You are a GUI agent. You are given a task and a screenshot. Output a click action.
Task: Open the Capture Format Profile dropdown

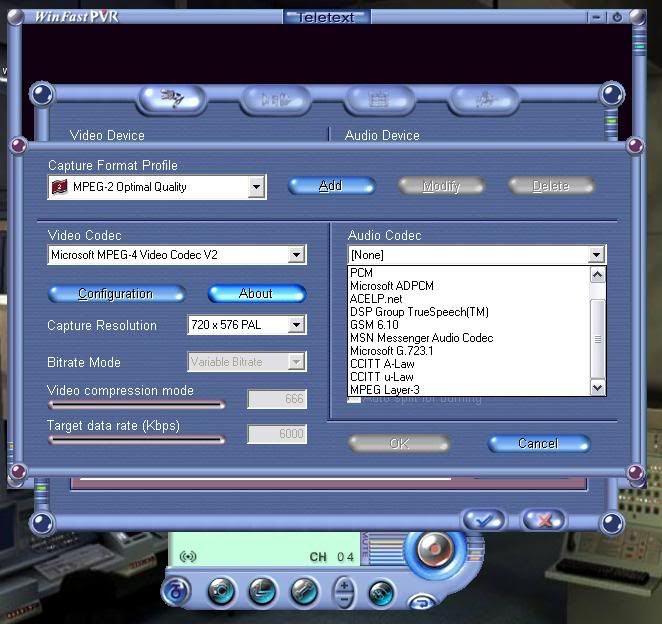[256, 187]
